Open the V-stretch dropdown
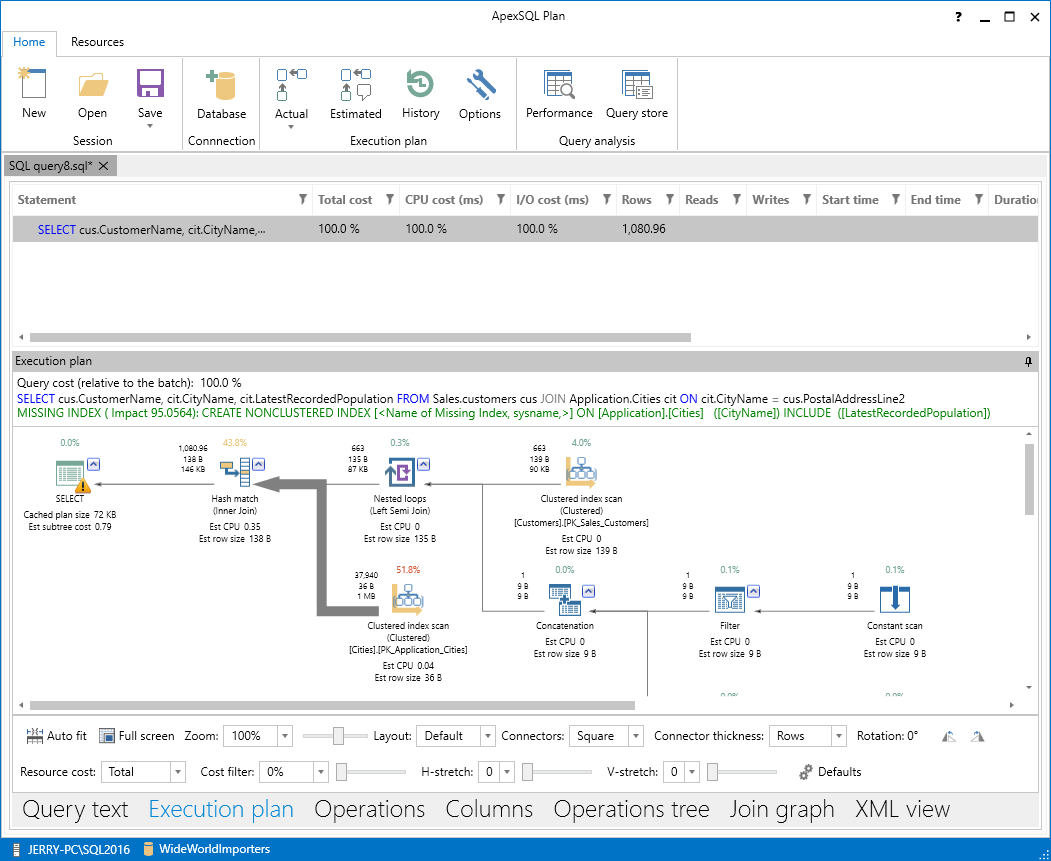 click(692, 772)
